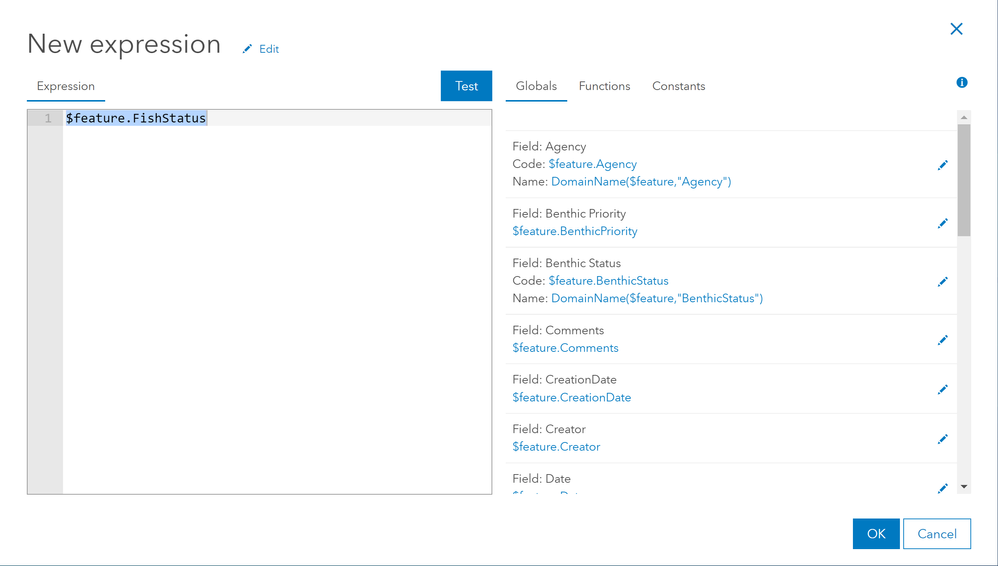Click the pencil icon for Benthic Priority field
The width and height of the screenshot is (998, 566).
point(943,223)
